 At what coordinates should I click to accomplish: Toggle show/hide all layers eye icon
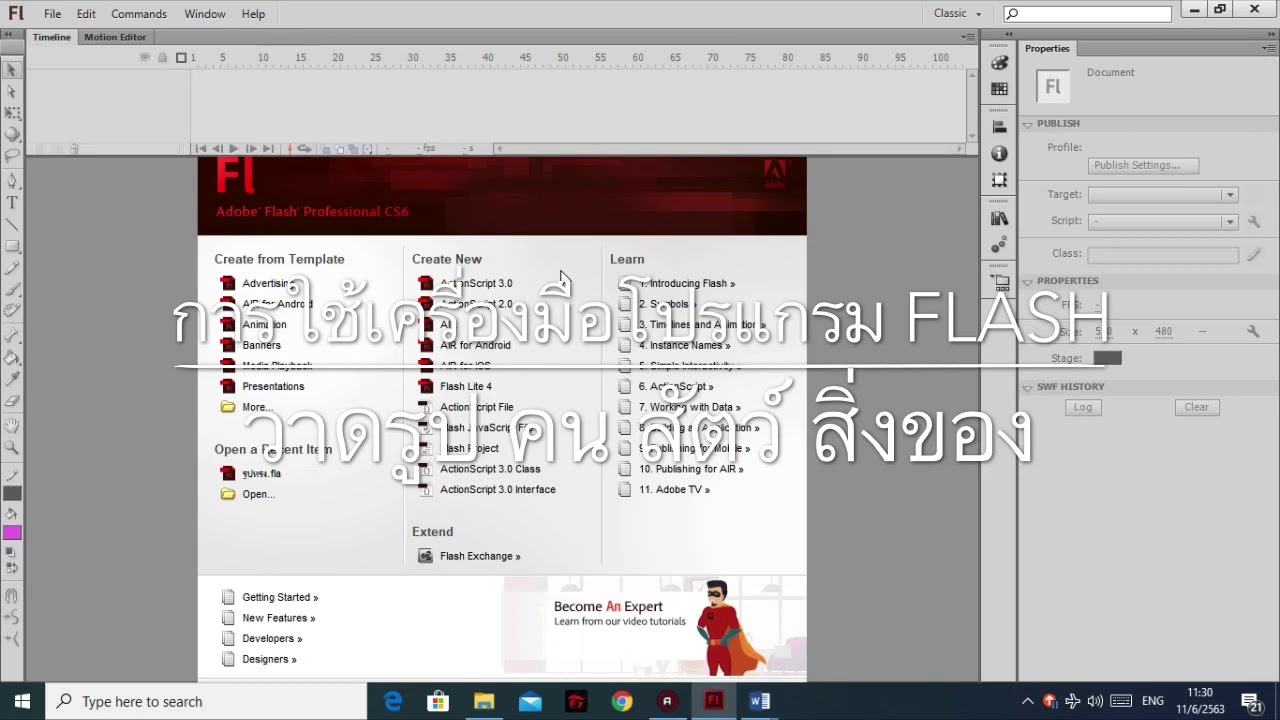point(145,57)
